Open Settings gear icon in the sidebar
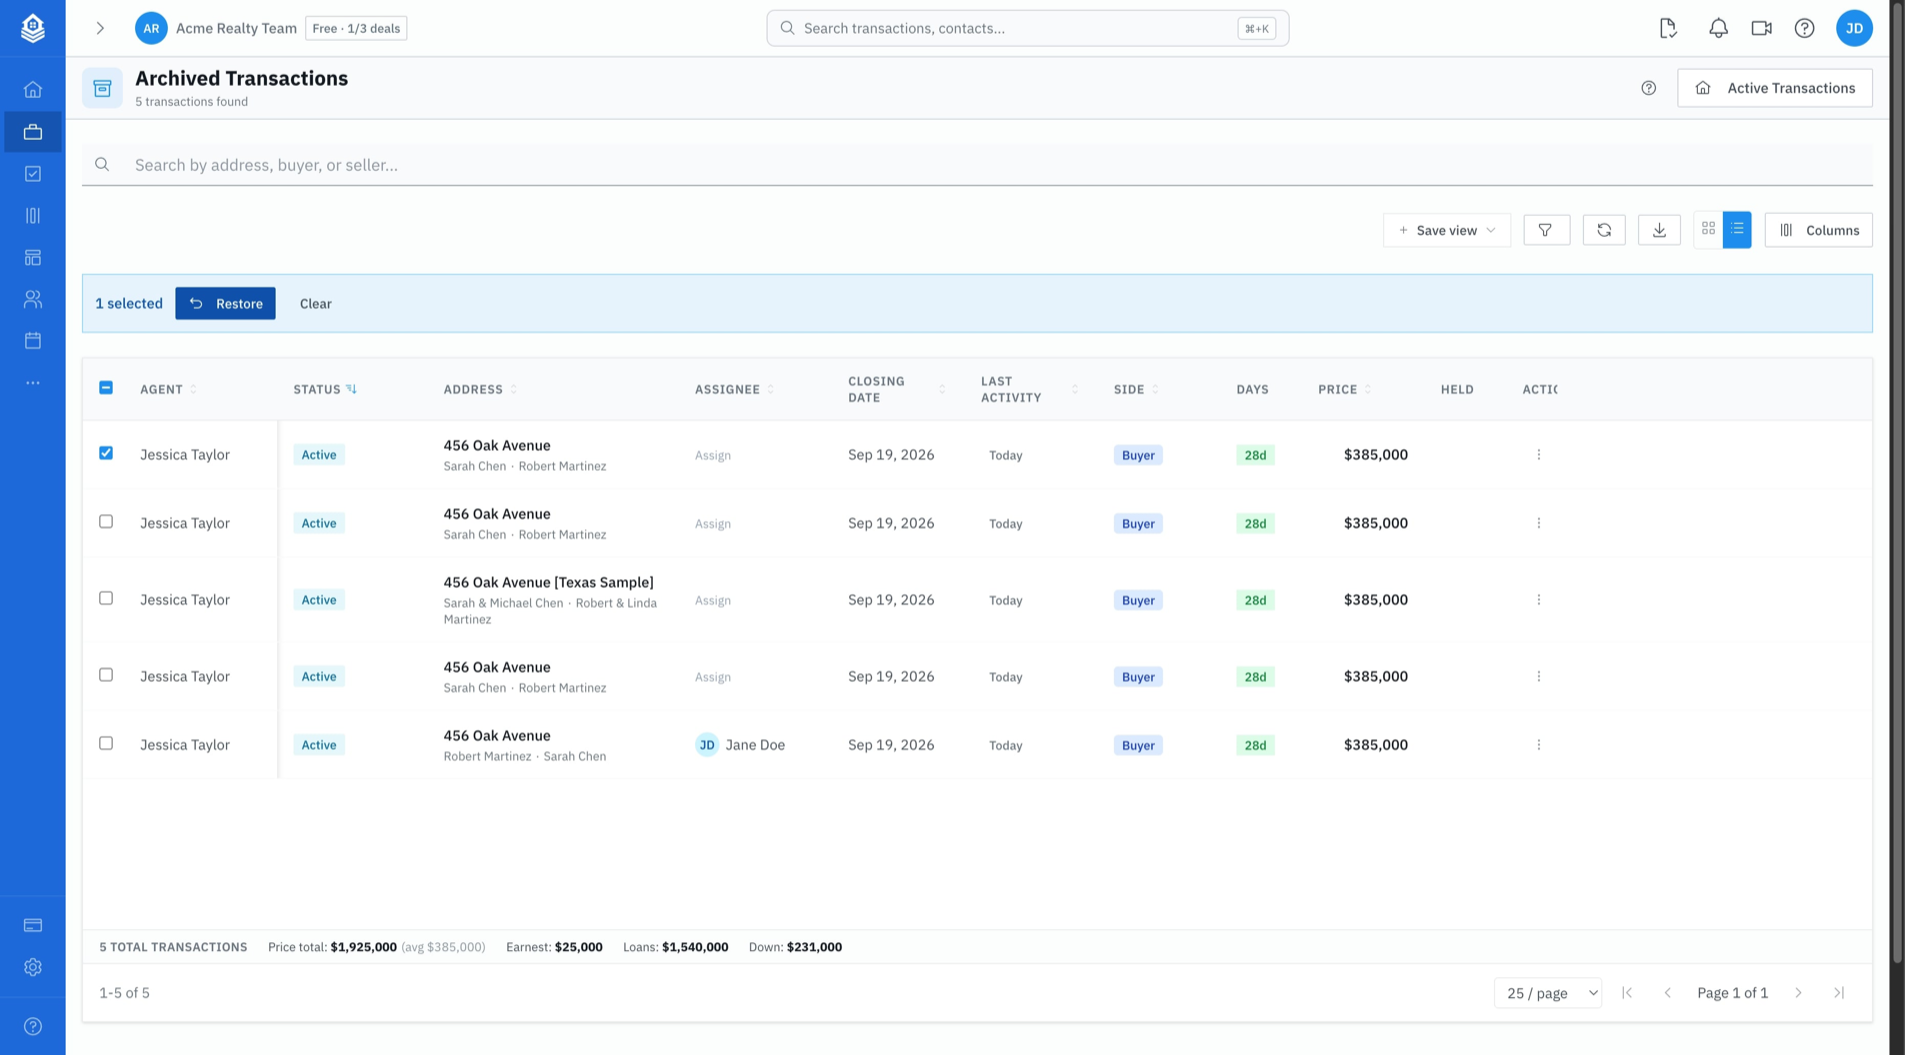1905x1055 pixels. 33,967
